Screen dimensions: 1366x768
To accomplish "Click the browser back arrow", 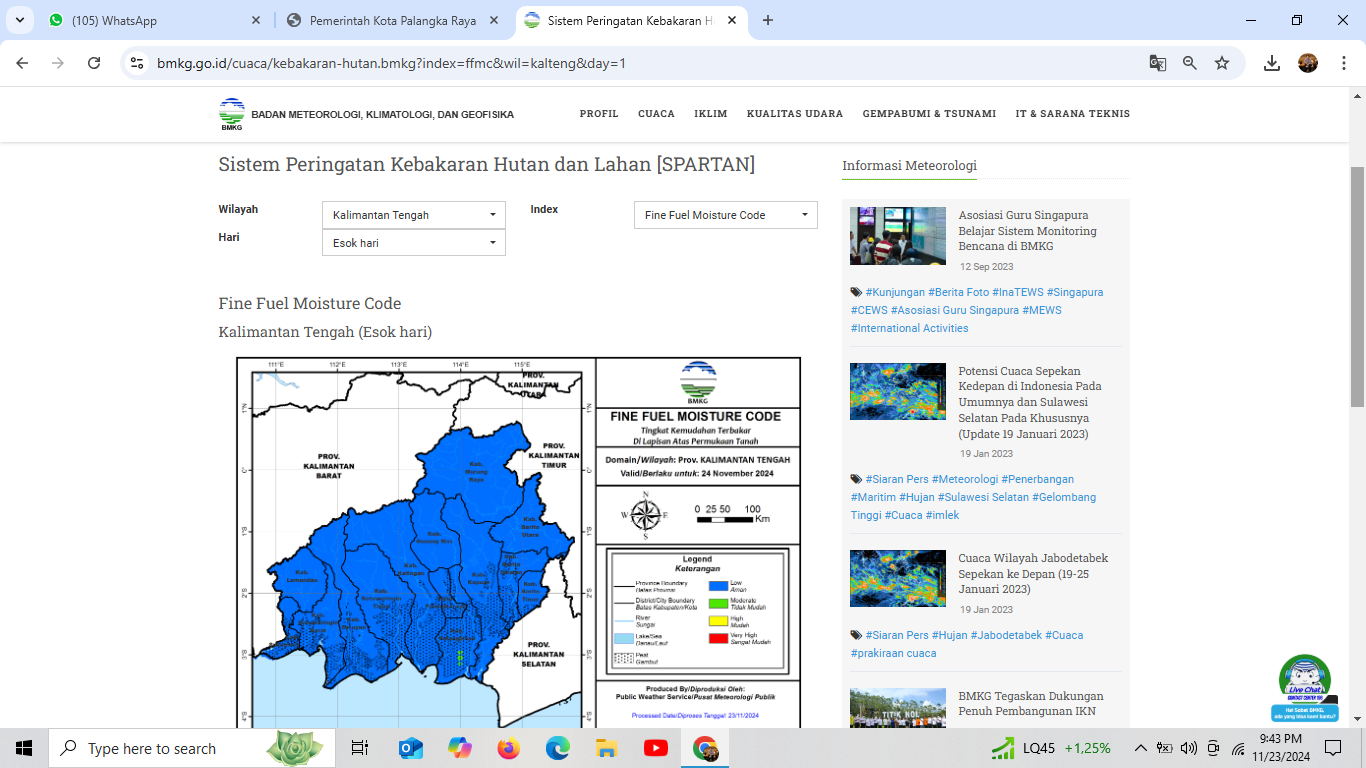I will tap(22, 63).
